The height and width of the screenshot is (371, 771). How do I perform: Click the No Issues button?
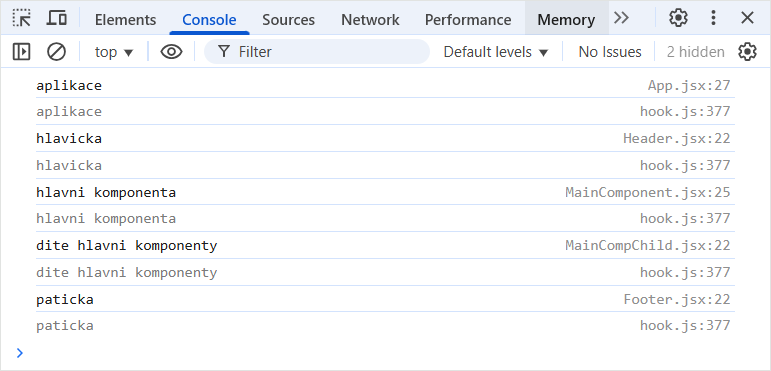[x=610, y=52]
